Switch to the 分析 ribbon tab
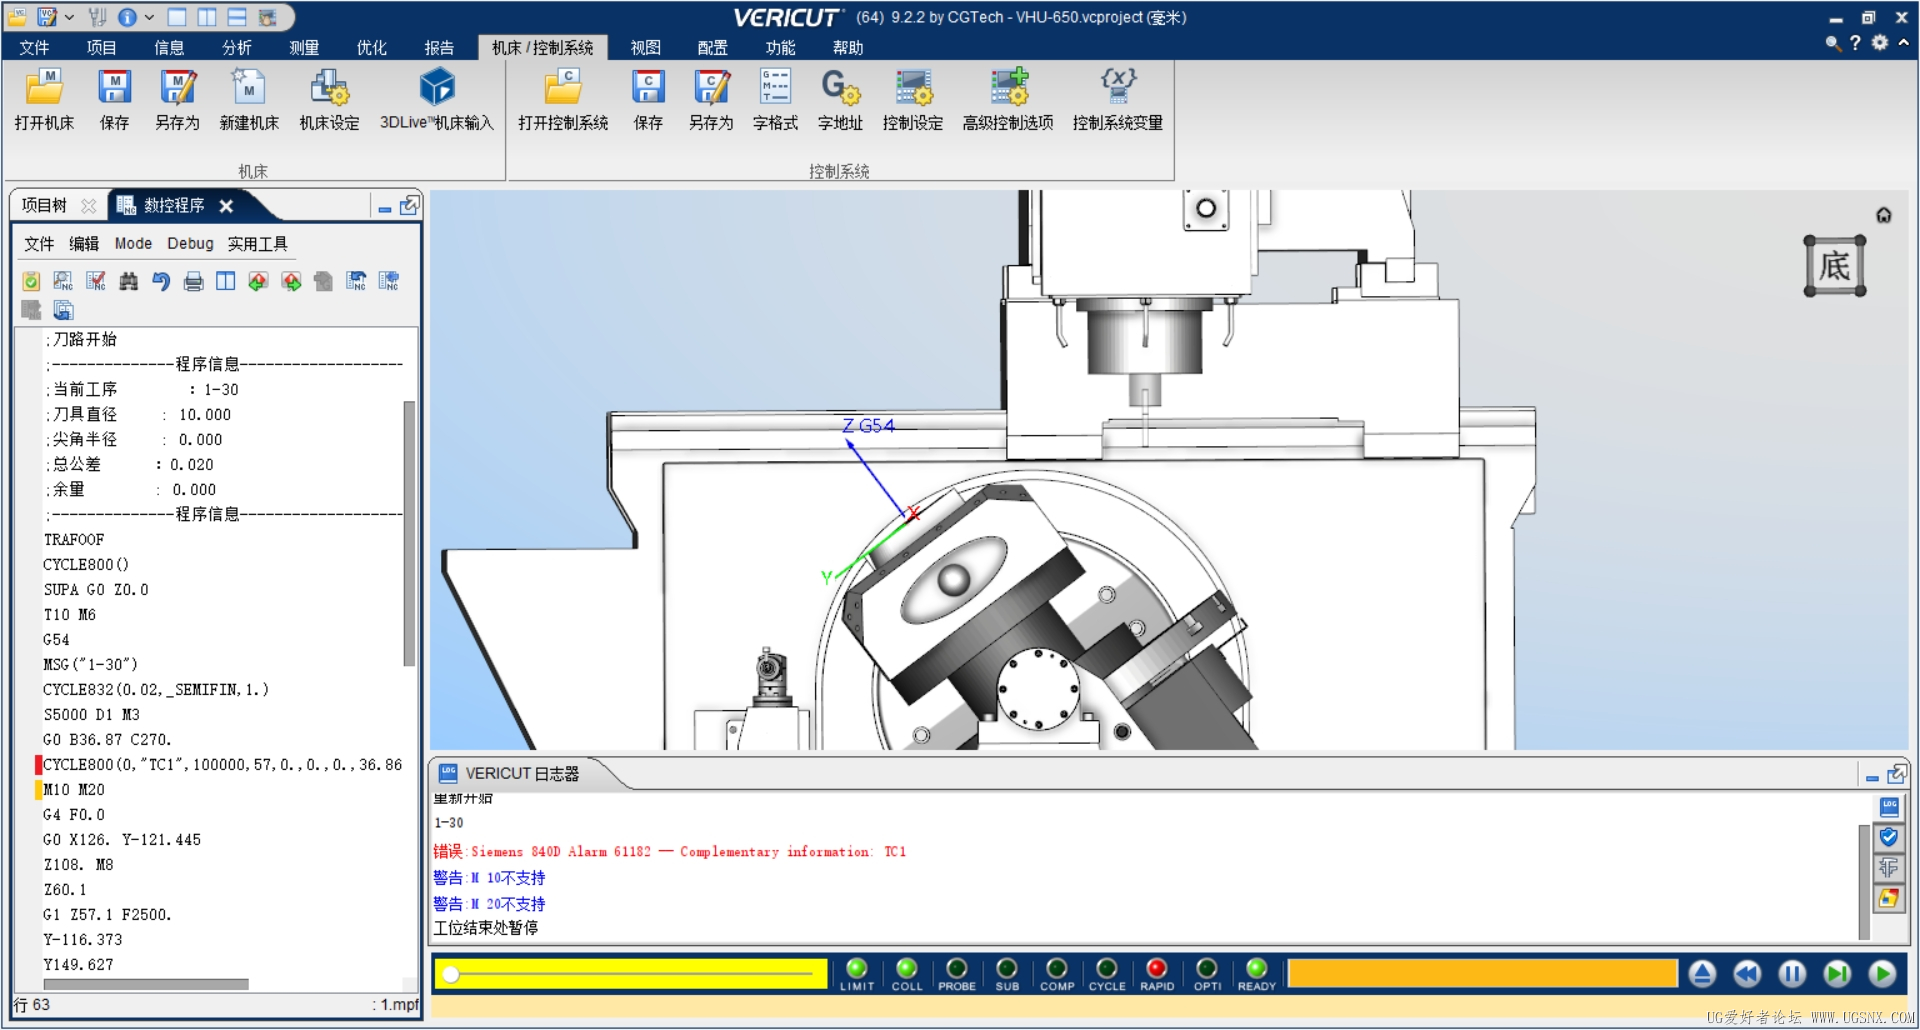 point(237,47)
